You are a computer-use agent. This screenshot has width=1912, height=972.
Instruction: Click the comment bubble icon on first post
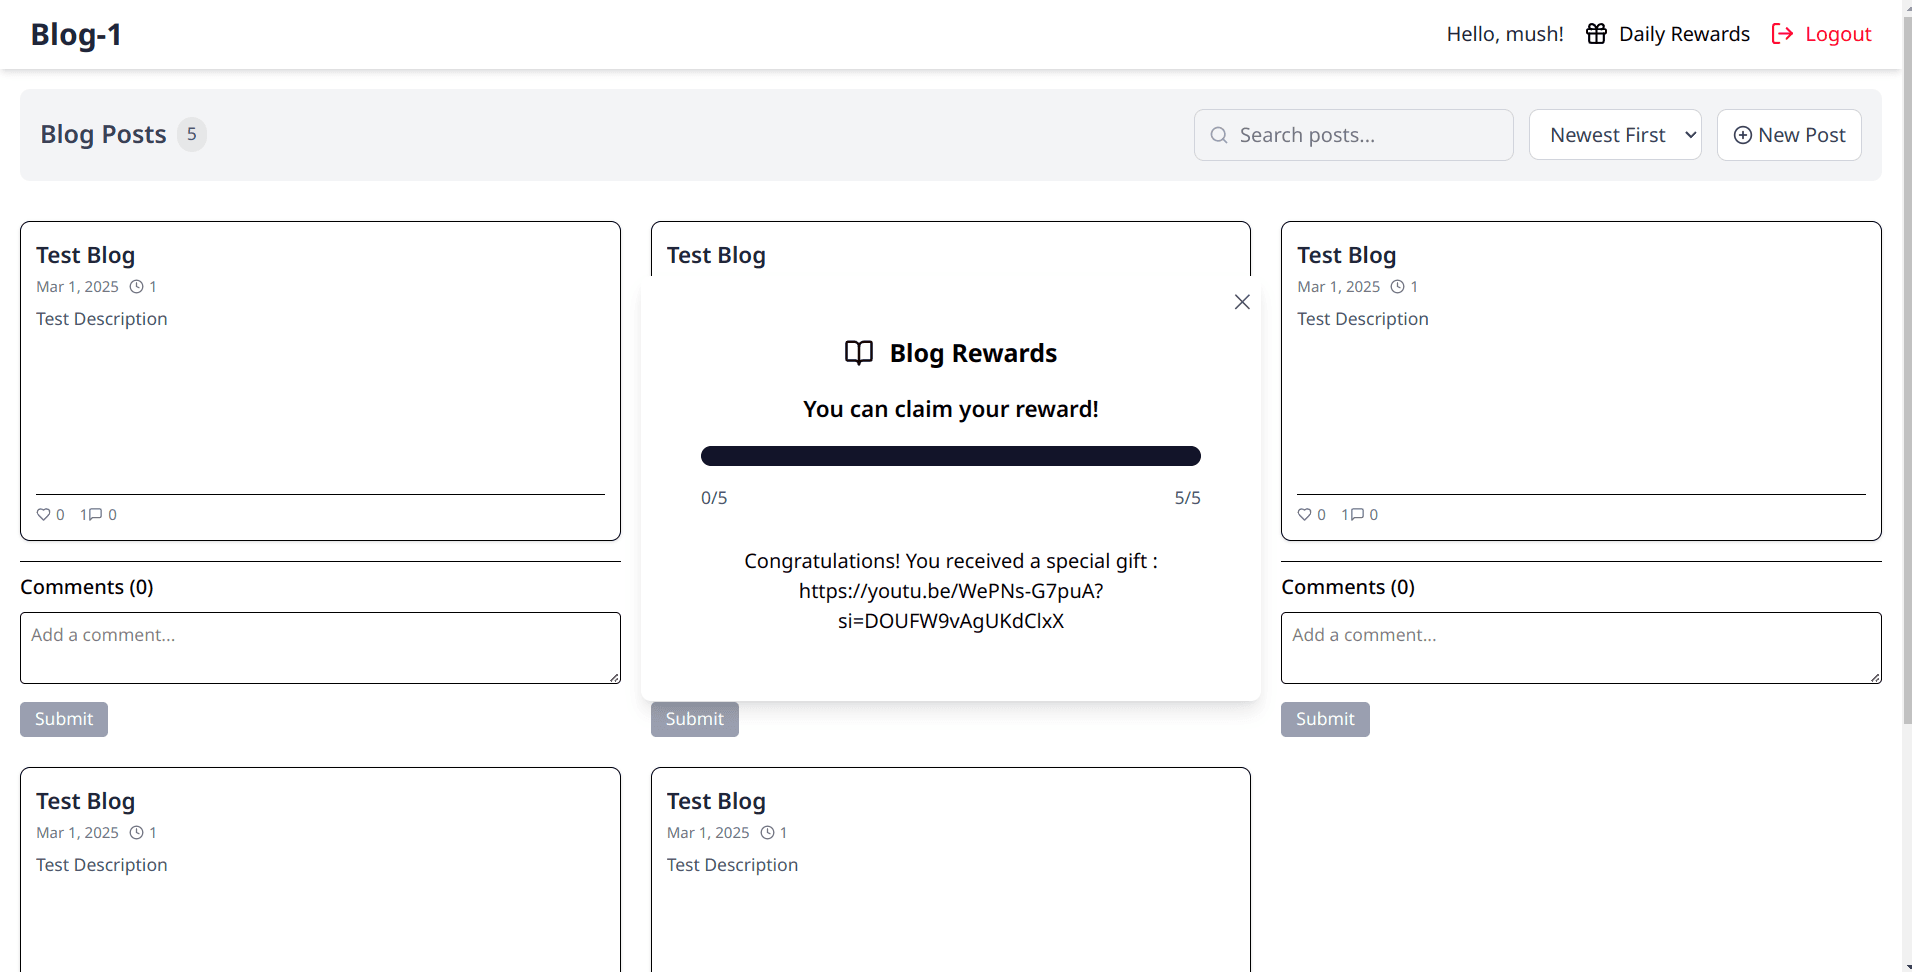(95, 515)
